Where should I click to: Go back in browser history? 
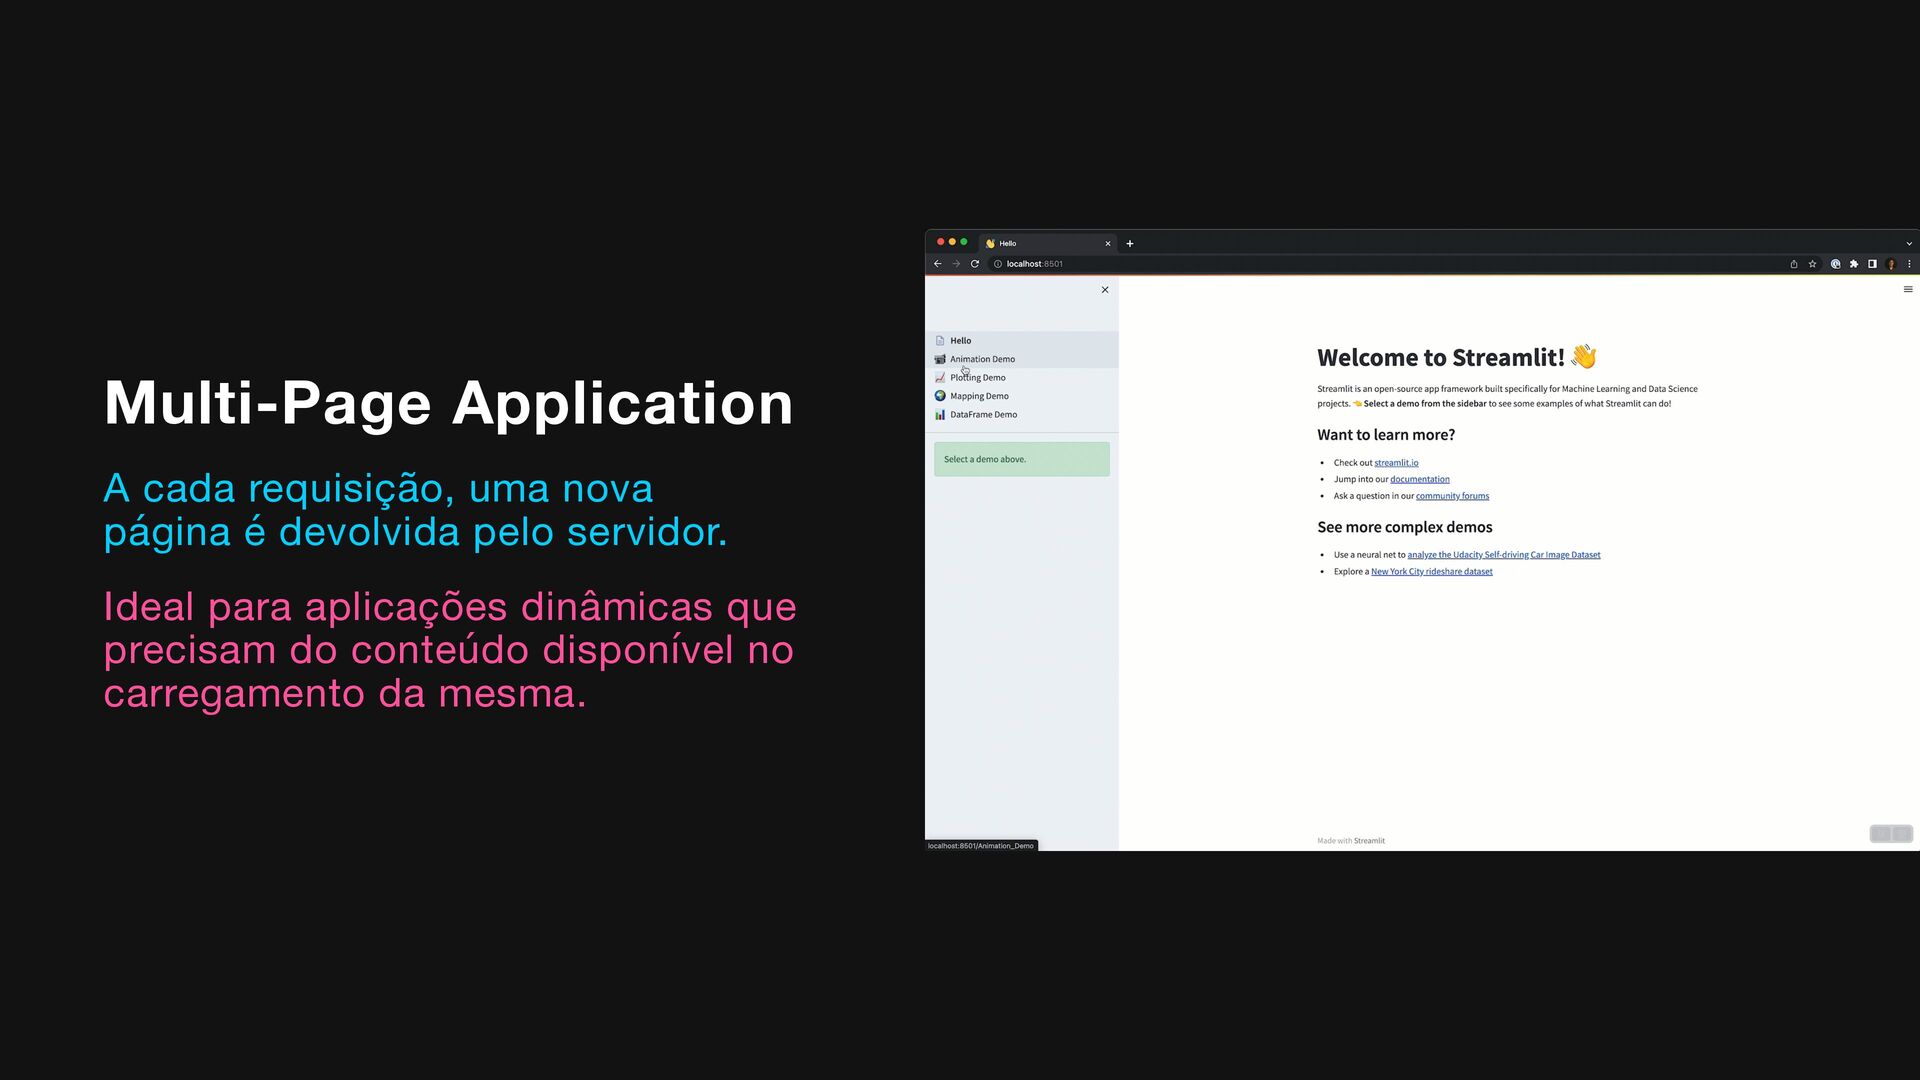[937, 264]
